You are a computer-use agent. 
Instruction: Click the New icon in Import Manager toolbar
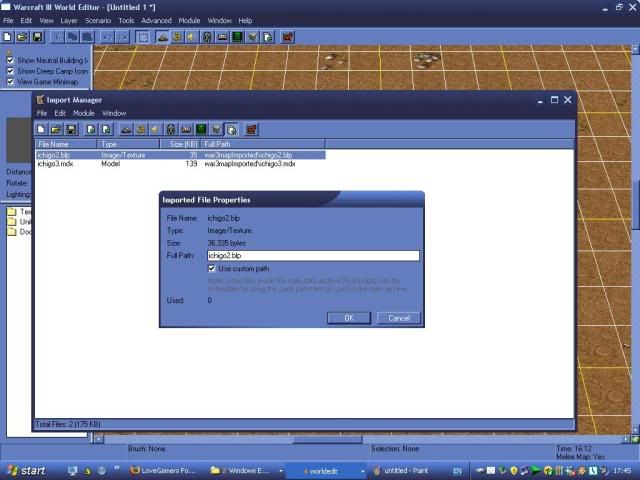pos(41,130)
